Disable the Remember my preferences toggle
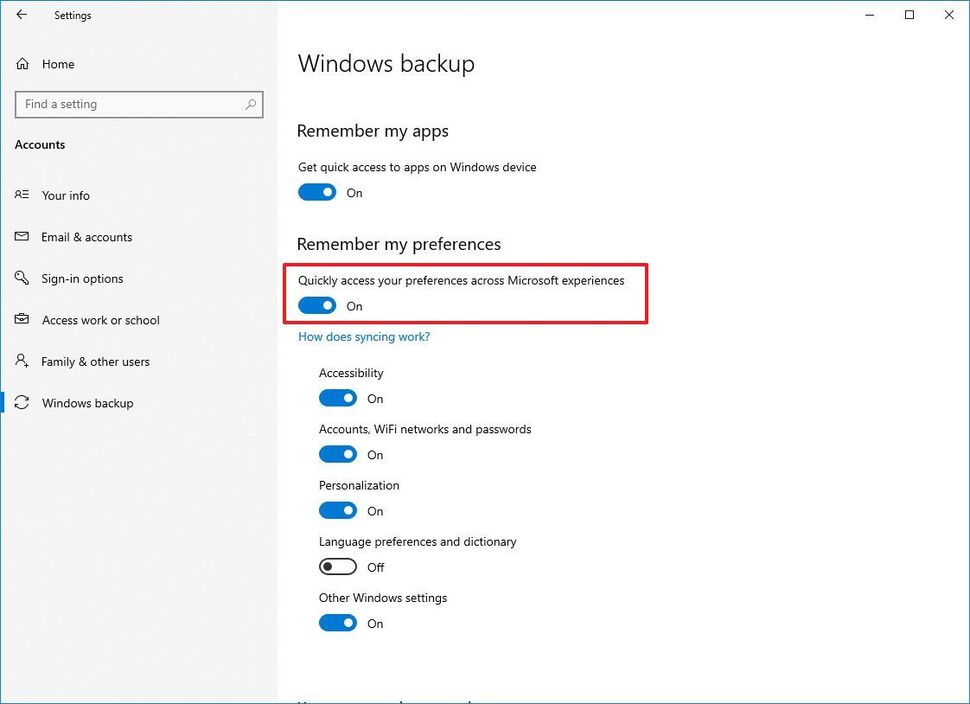Image resolution: width=970 pixels, height=704 pixels. click(x=317, y=306)
